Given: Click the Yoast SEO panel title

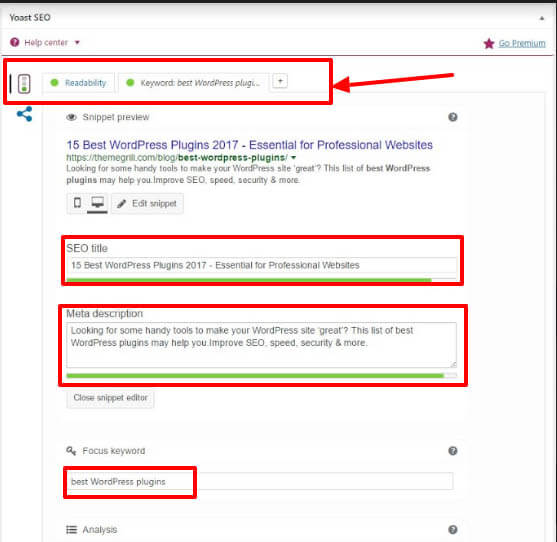Looking at the screenshot, I should click(30, 17).
